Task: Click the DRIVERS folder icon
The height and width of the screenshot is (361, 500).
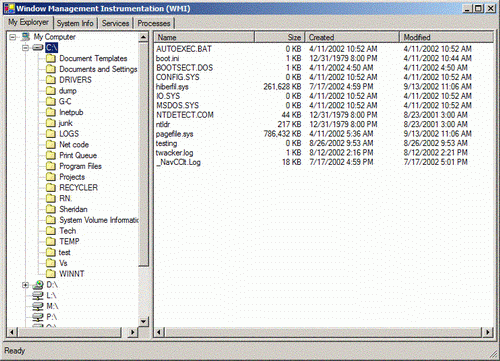Action: point(51,80)
